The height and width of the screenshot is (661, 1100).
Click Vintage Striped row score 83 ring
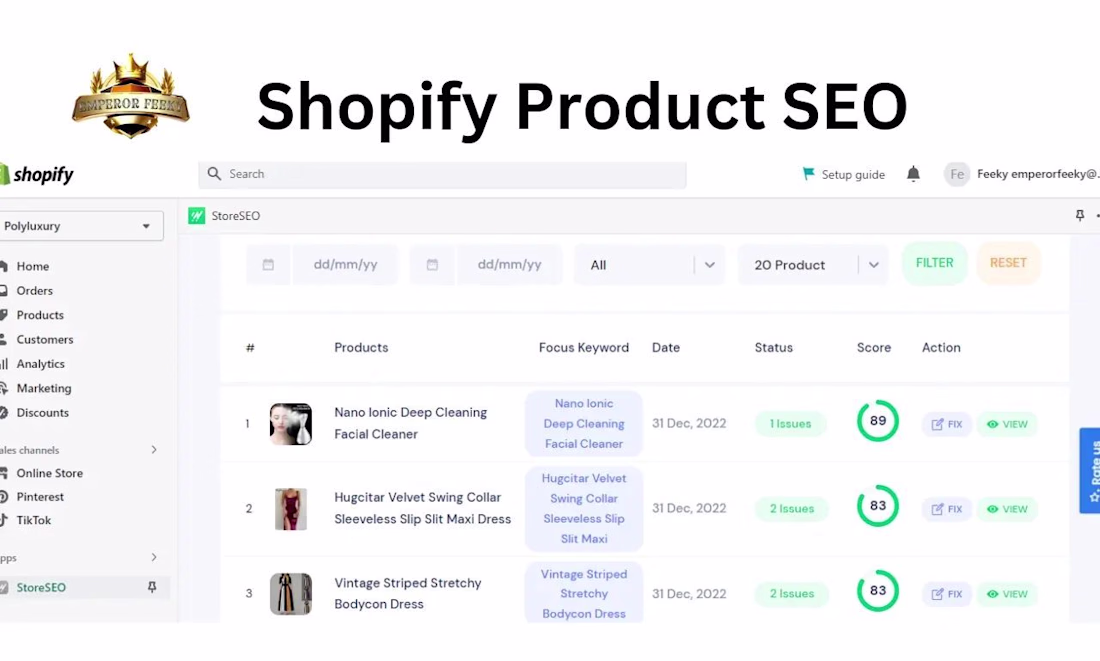[878, 591]
